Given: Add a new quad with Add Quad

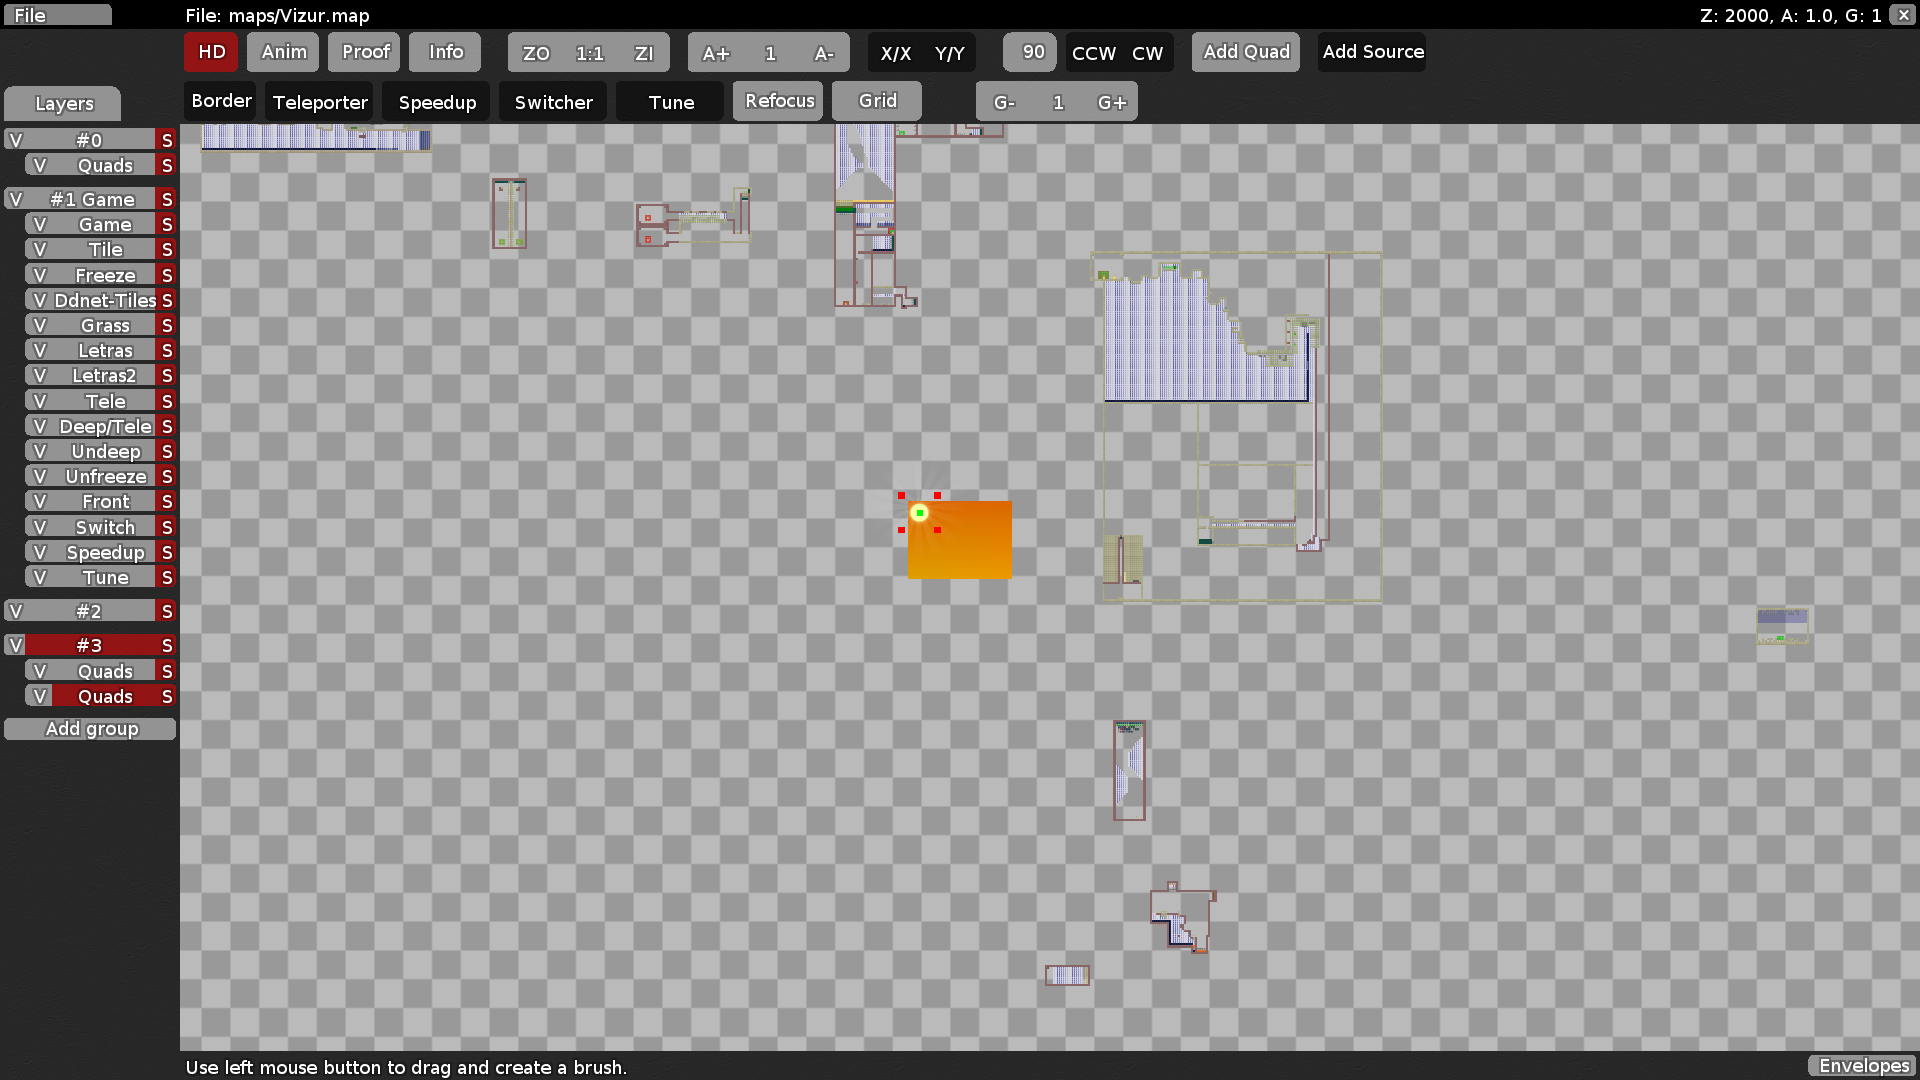Looking at the screenshot, I should (1245, 52).
